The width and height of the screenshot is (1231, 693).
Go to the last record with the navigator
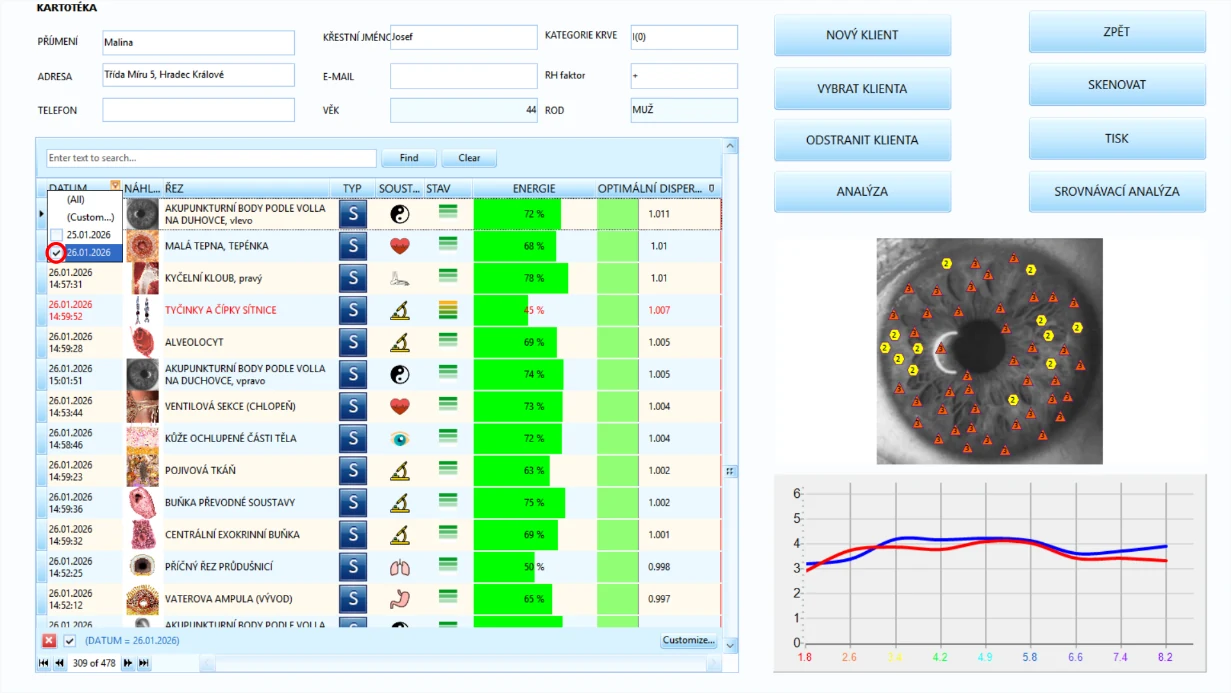click(144, 663)
